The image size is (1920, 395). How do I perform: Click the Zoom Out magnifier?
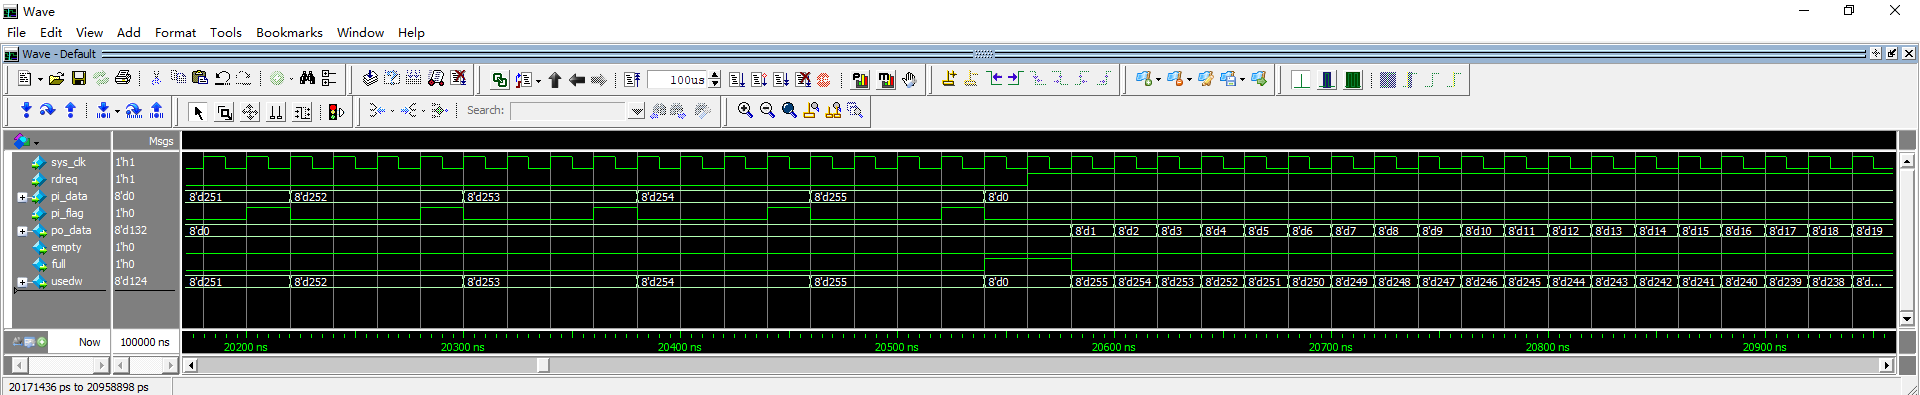coord(767,111)
